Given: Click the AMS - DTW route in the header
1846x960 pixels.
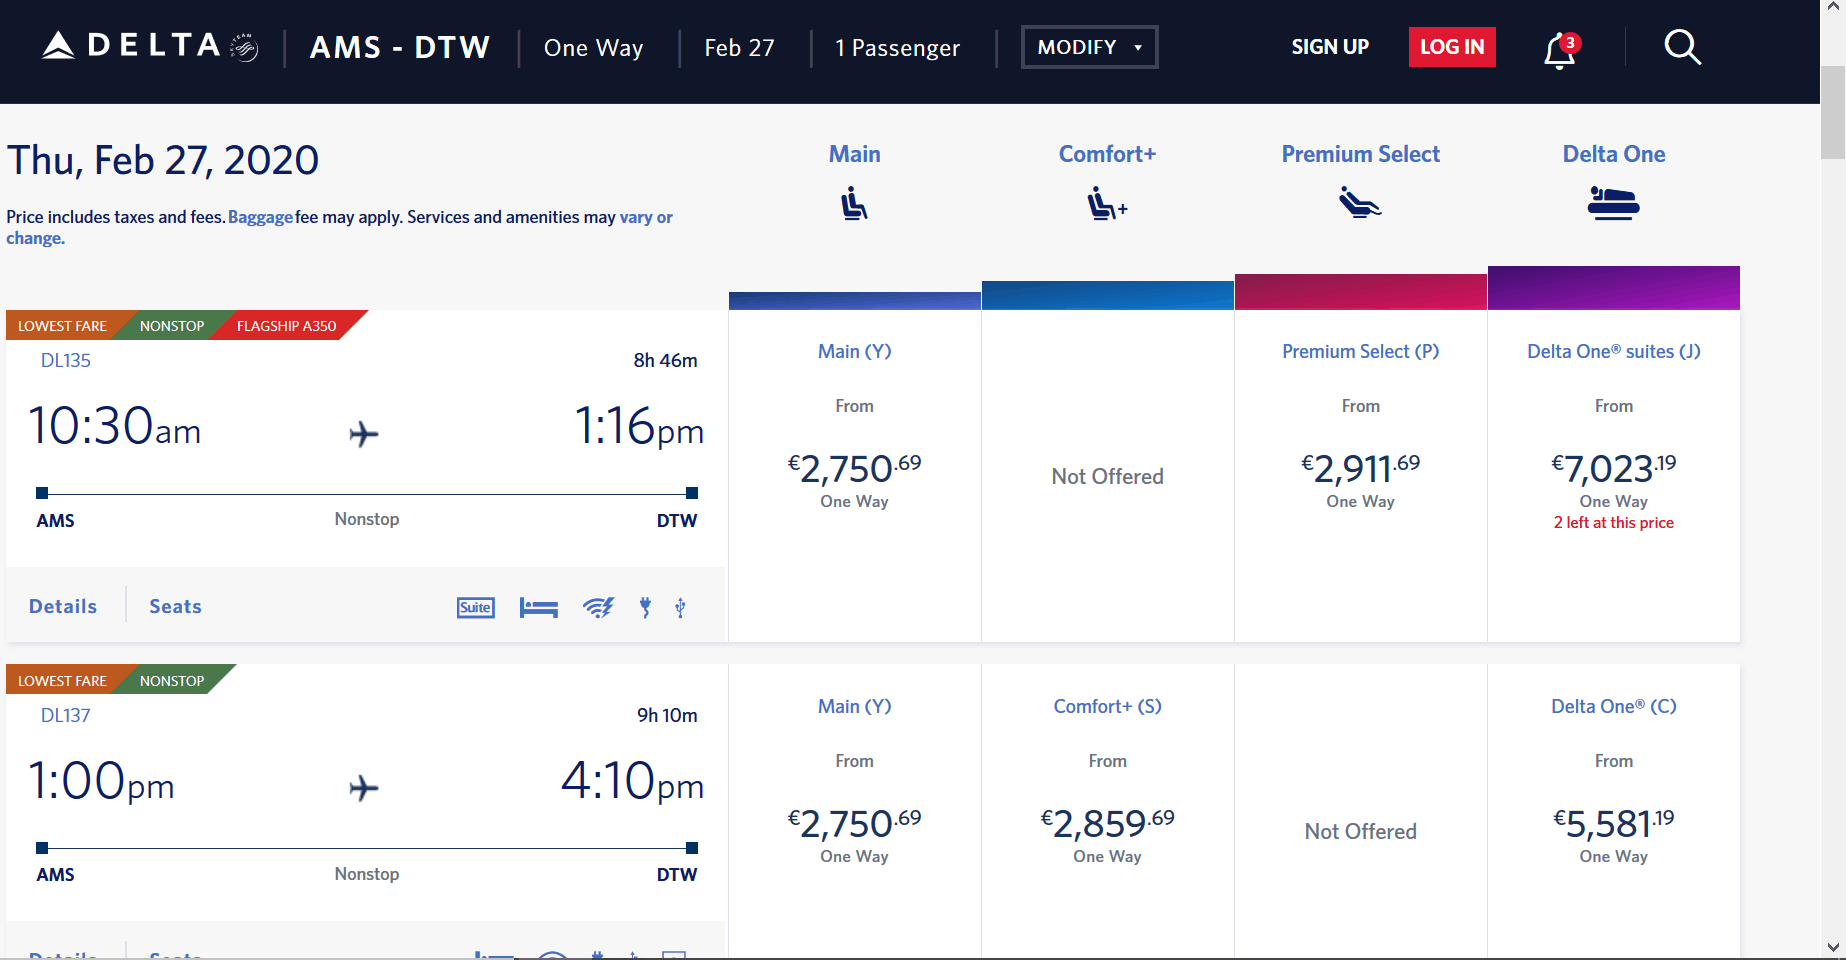Looking at the screenshot, I should tap(400, 47).
